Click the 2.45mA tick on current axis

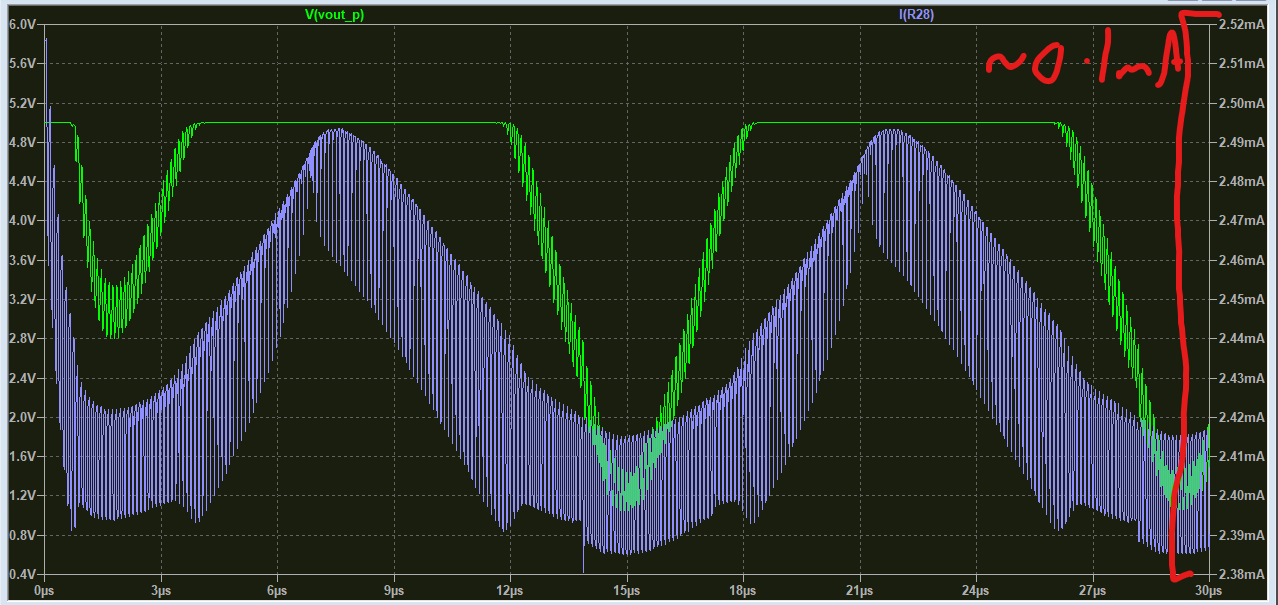[x=1238, y=300]
